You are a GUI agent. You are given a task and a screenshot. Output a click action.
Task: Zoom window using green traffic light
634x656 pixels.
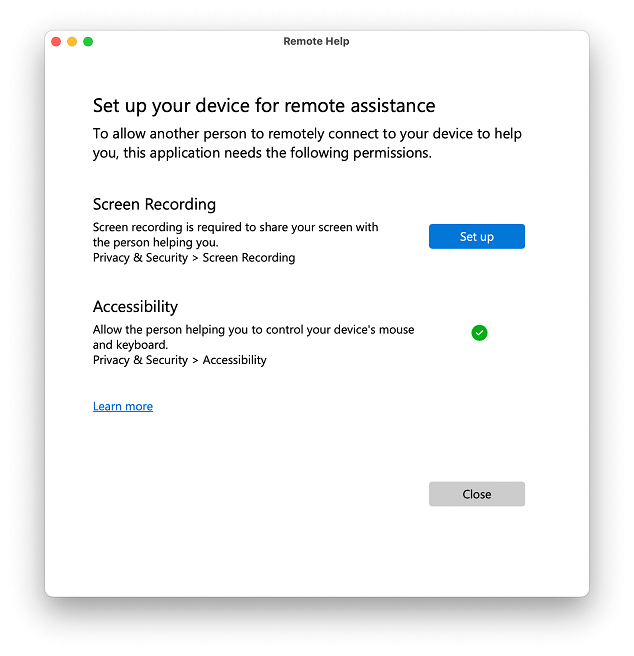tap(88, 42)
